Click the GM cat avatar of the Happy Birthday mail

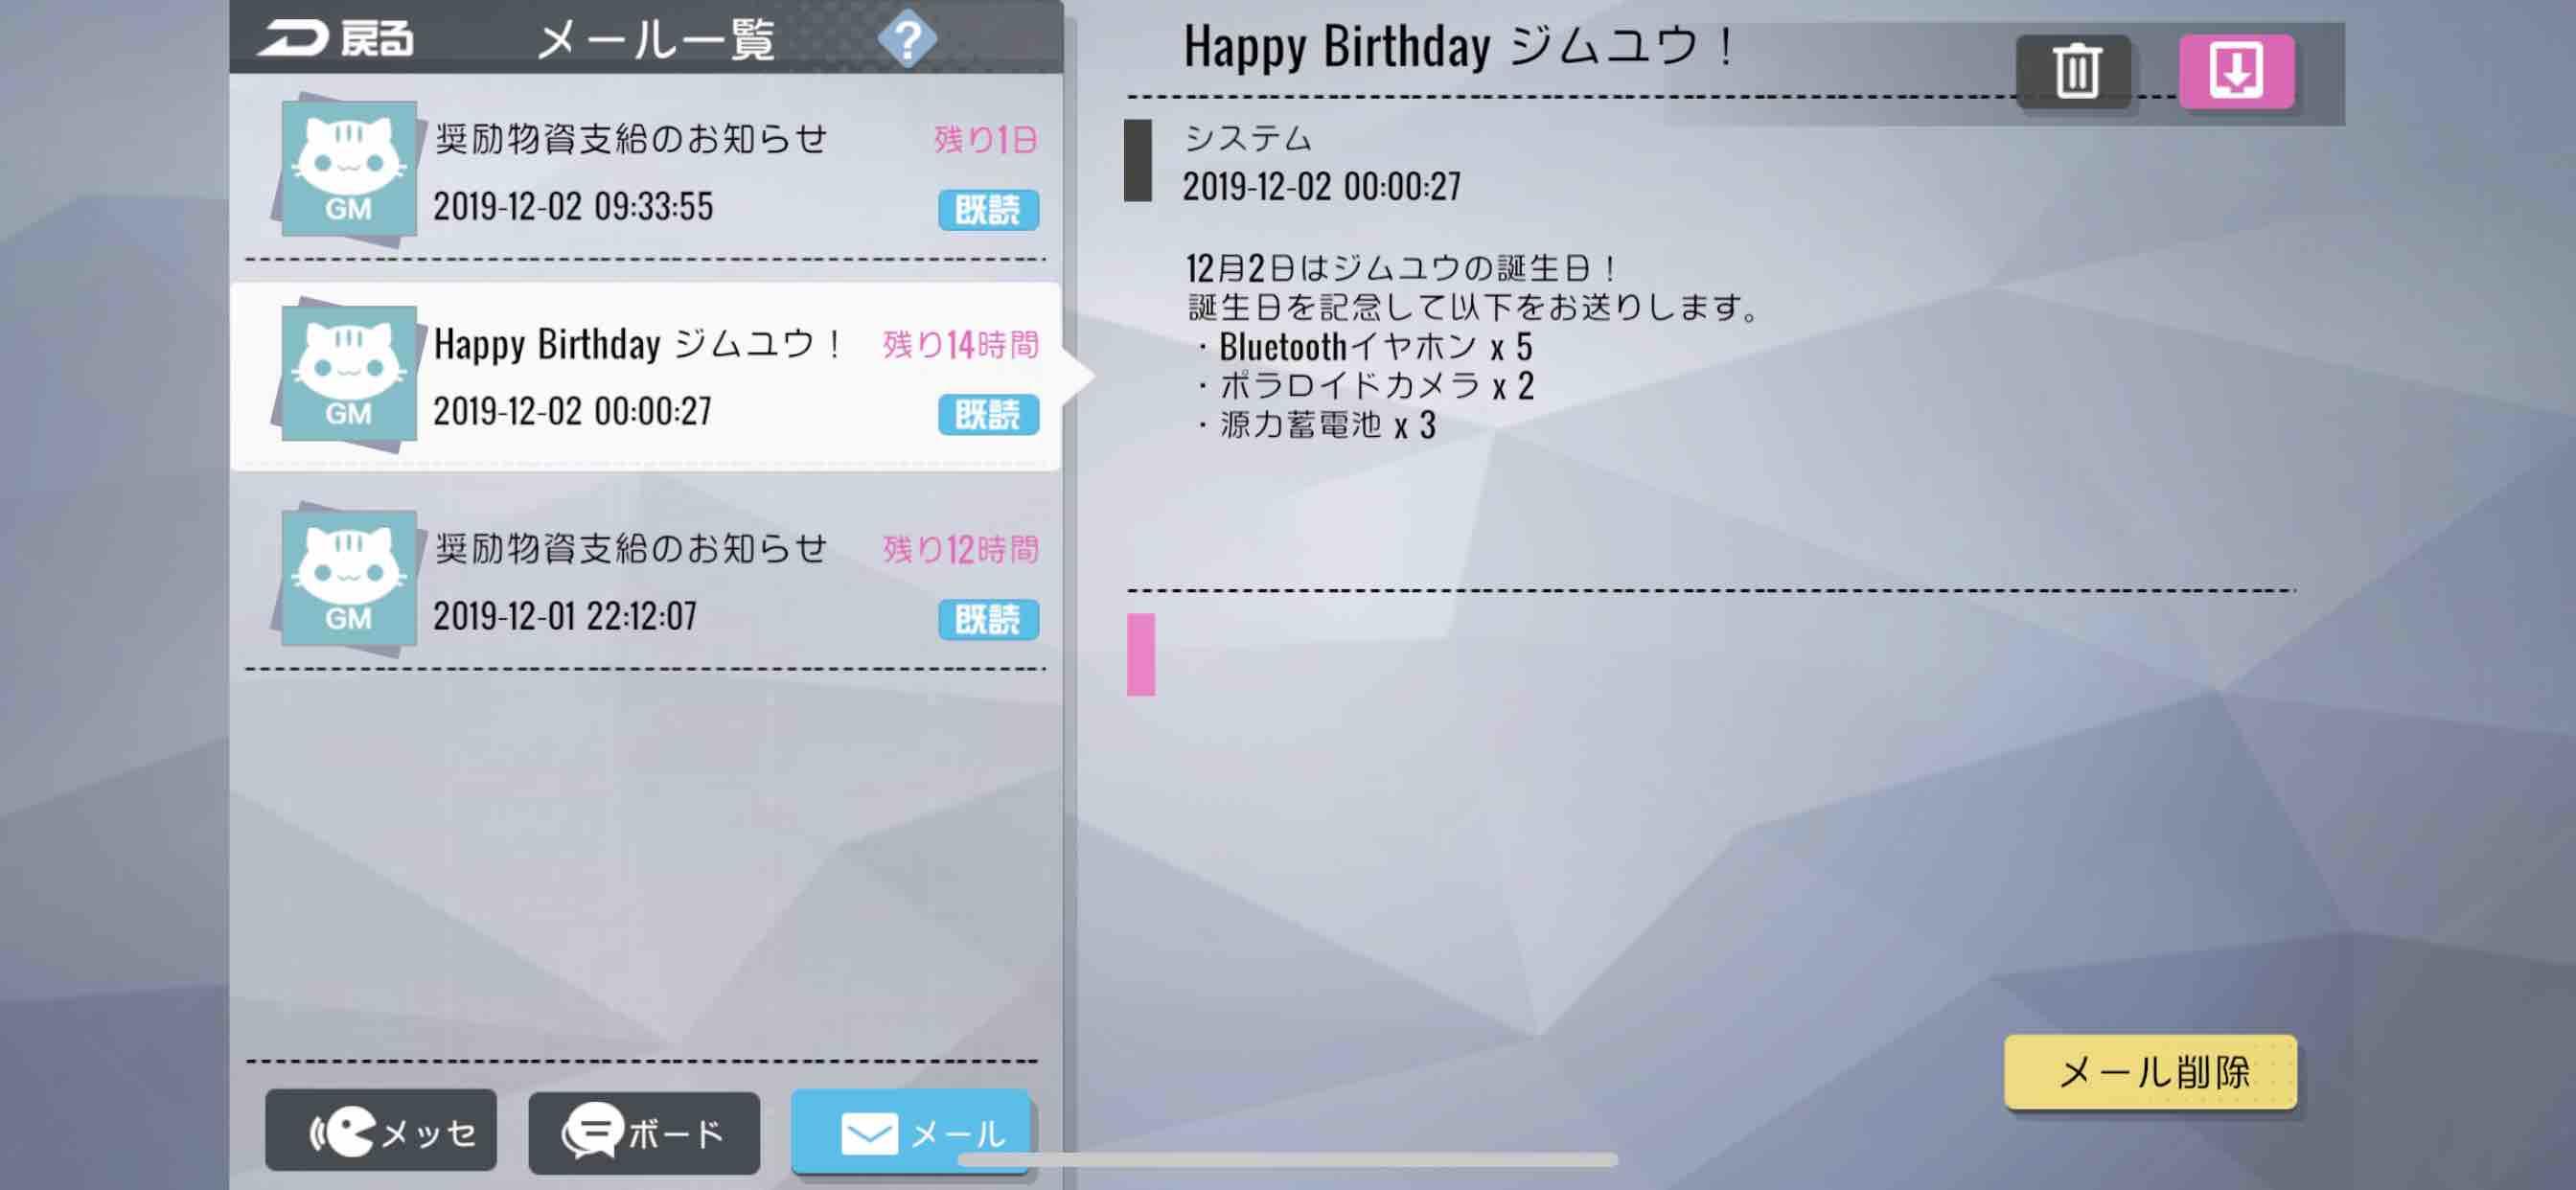(x=347, y=374)
